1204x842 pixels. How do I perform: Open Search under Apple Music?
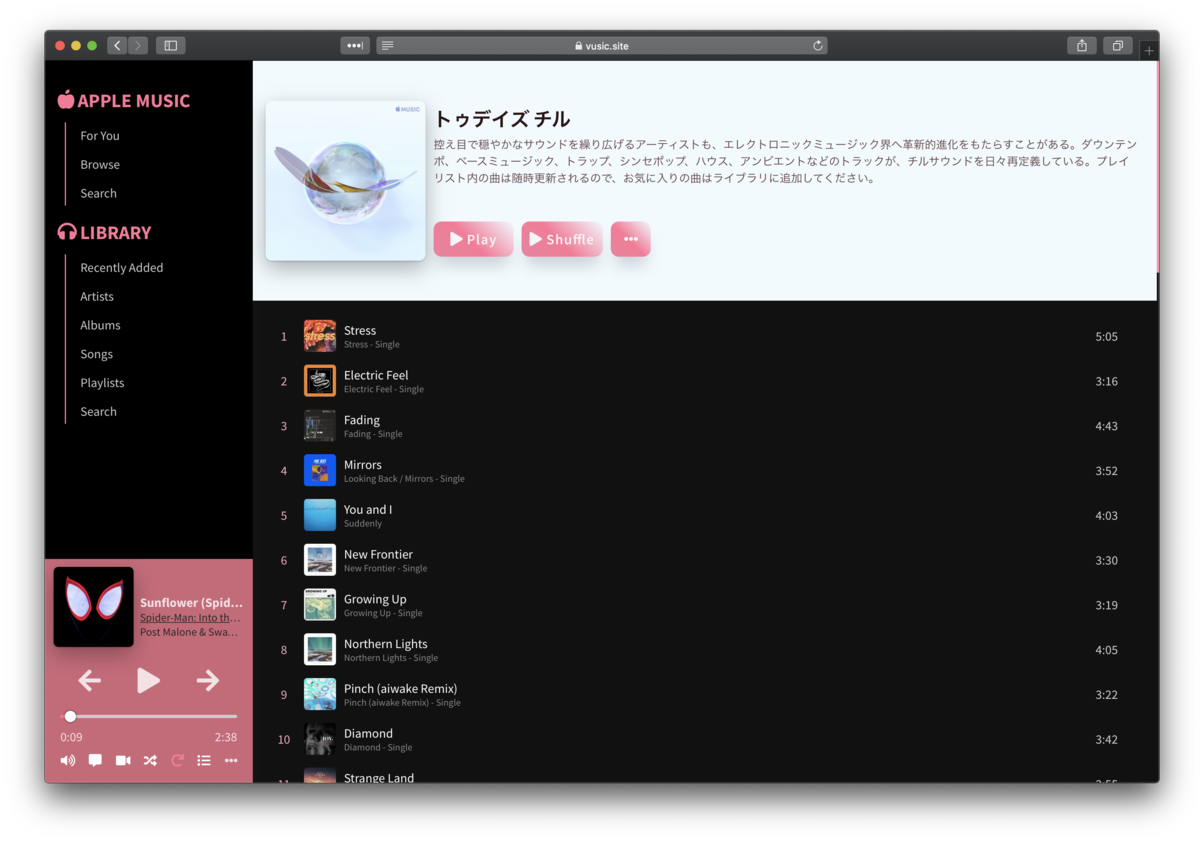[x=99, y=194]
